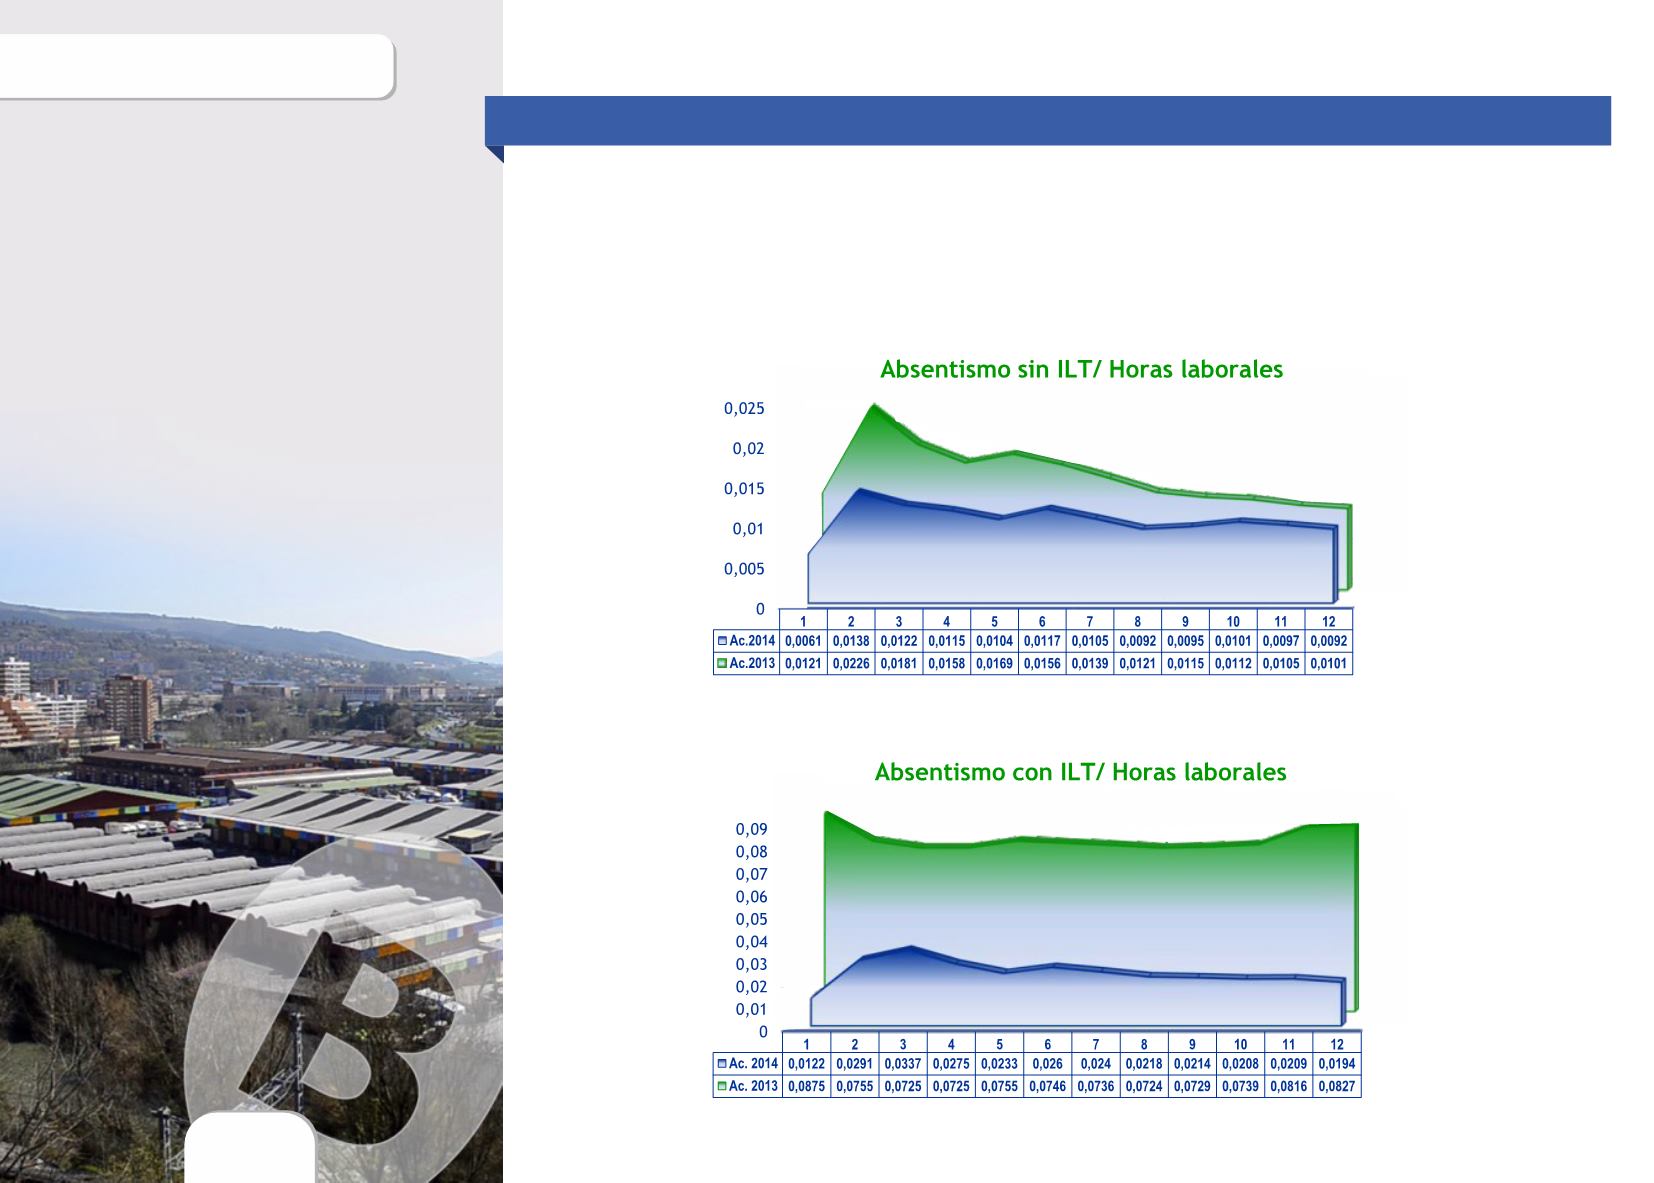Select the cell with value 0,0156

1042,663
